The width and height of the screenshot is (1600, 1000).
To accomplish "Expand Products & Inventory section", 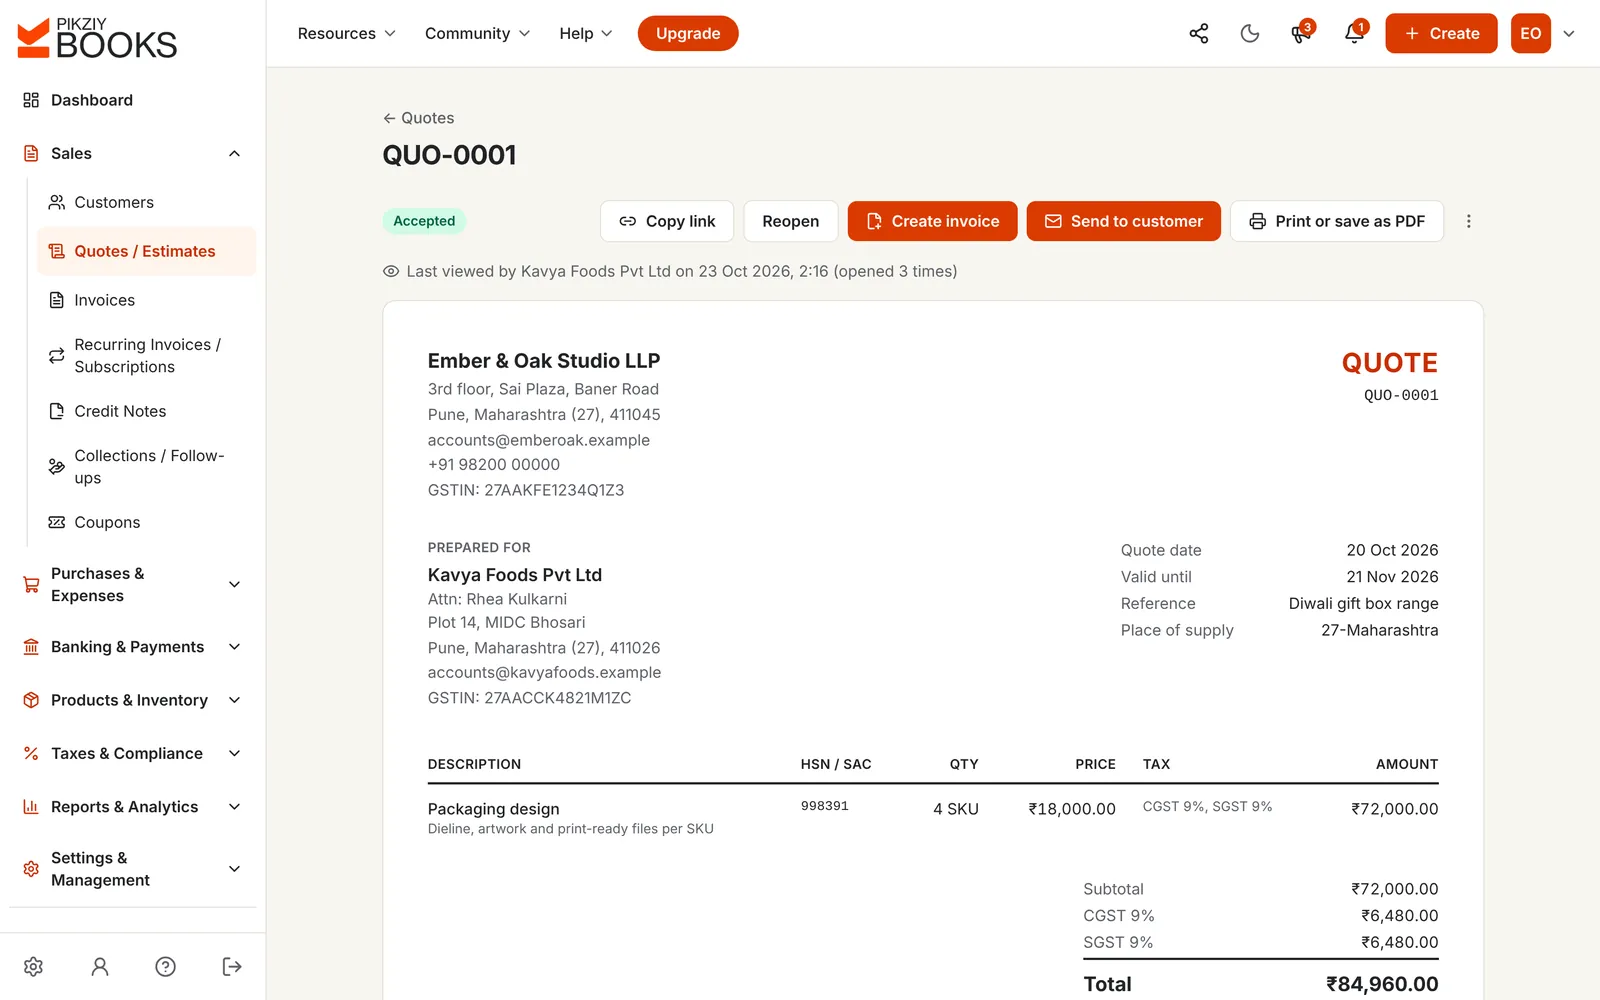I will tap(132, 700).
